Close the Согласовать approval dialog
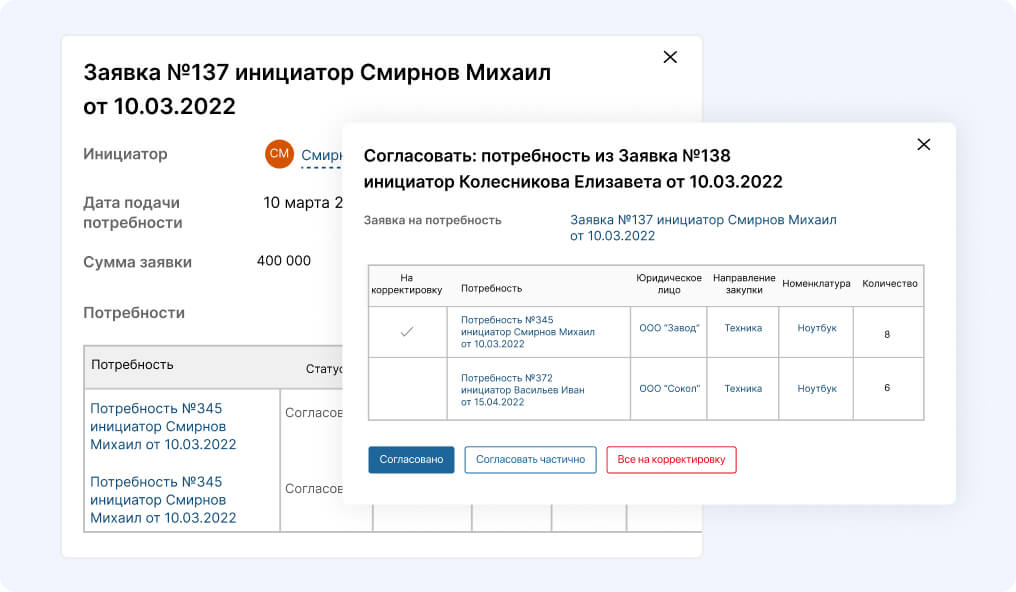 click(923, 145)
